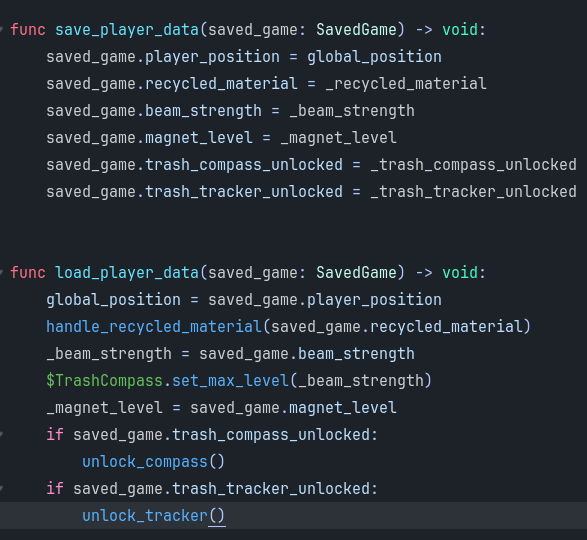Place cursor on unlock_tracker() call
The image size is (587, 540).
153,516
